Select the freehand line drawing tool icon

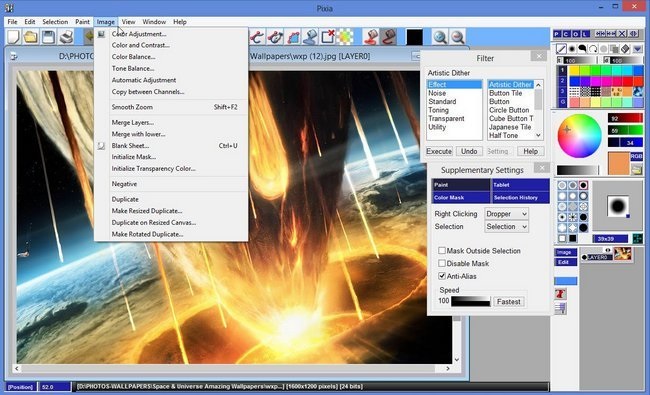click(x=561, y=49)
